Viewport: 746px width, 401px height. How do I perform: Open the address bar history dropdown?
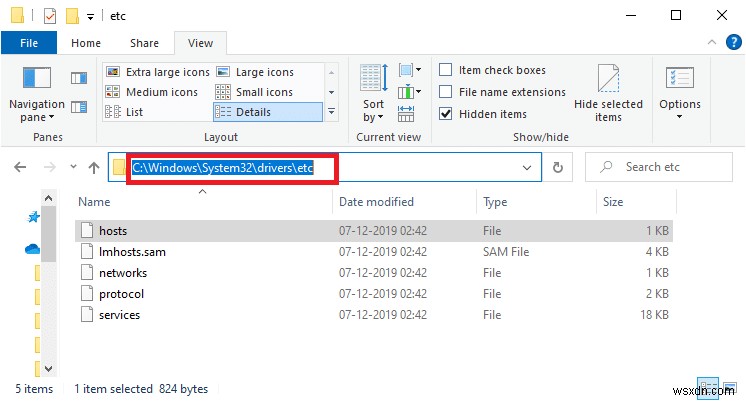[527, 167]
